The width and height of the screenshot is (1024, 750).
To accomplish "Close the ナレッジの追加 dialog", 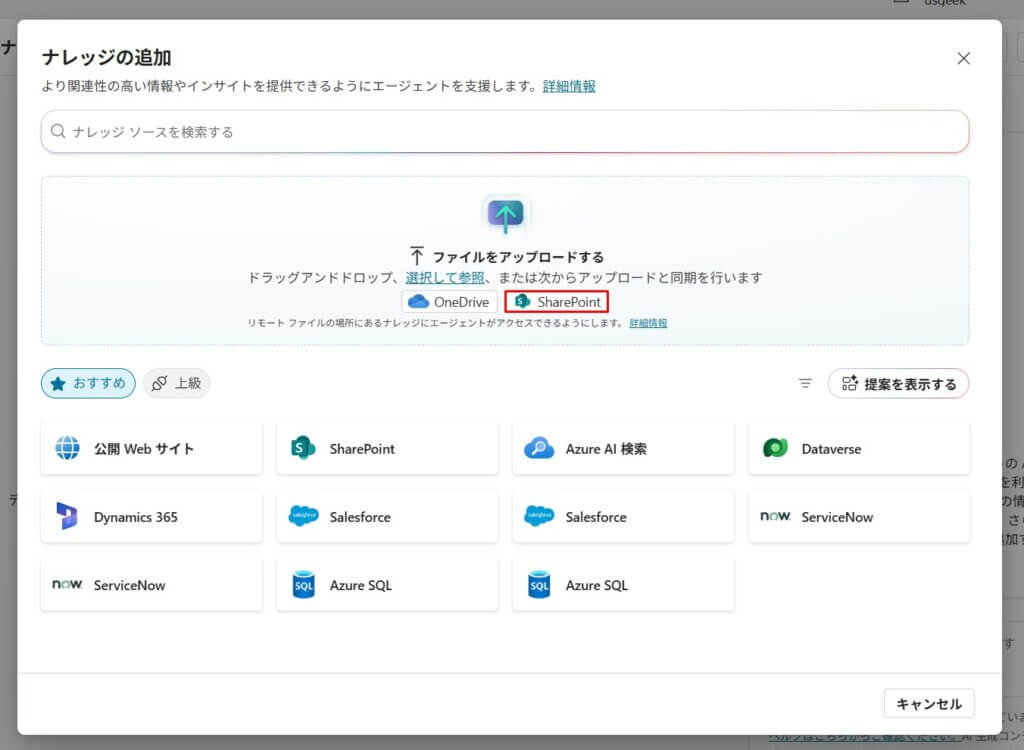I will tap(963, 58).
